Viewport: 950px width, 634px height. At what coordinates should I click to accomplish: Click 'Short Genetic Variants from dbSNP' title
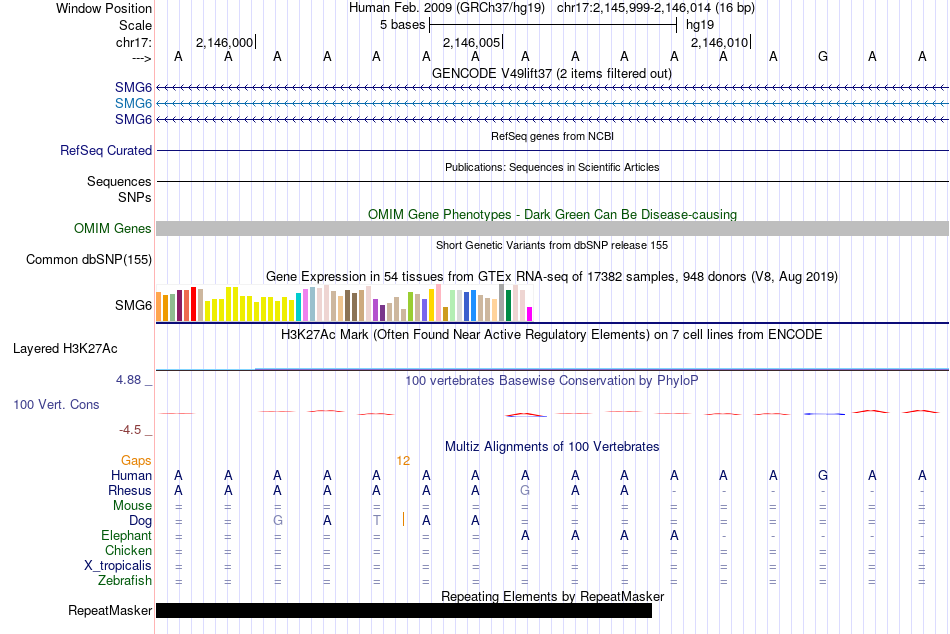tap(552, 245)
